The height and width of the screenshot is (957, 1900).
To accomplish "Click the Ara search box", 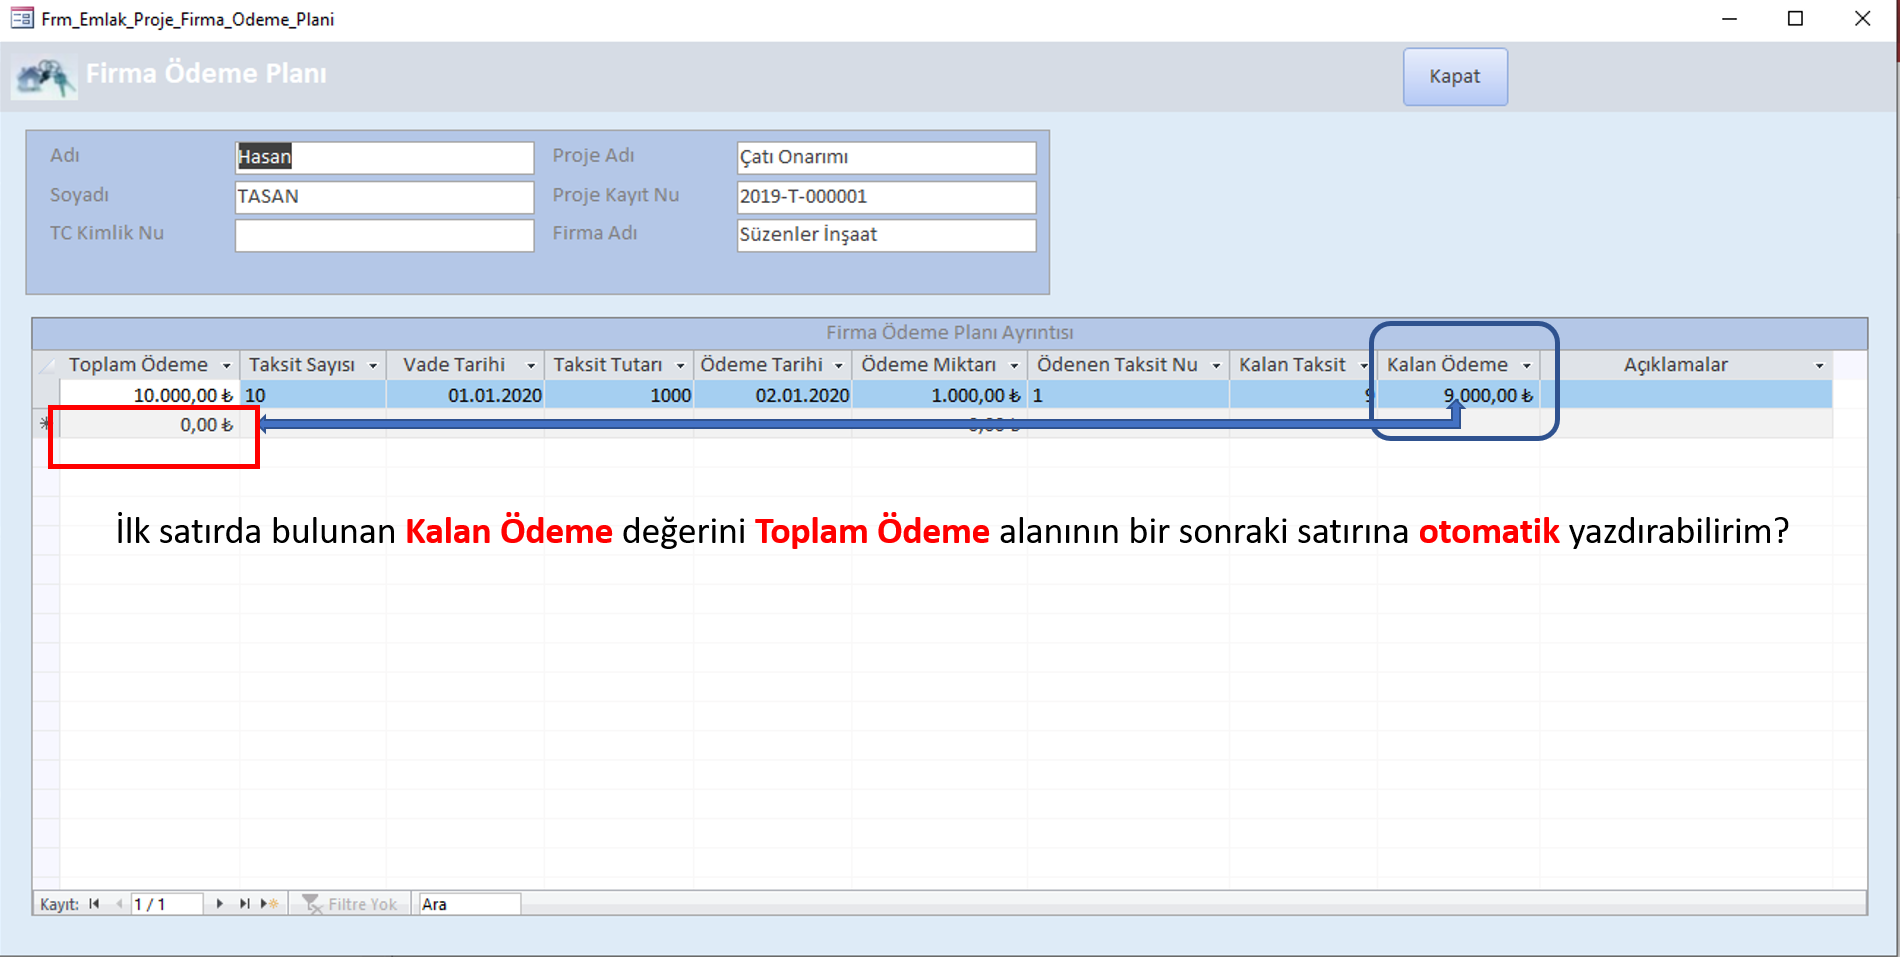I will 469,904.
